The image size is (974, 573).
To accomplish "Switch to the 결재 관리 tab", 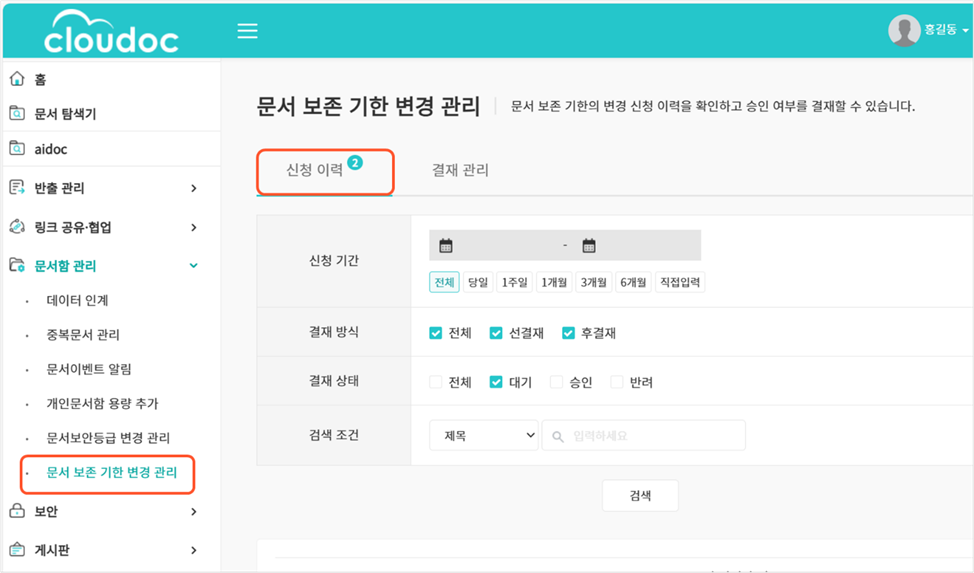I will point(460,170).
